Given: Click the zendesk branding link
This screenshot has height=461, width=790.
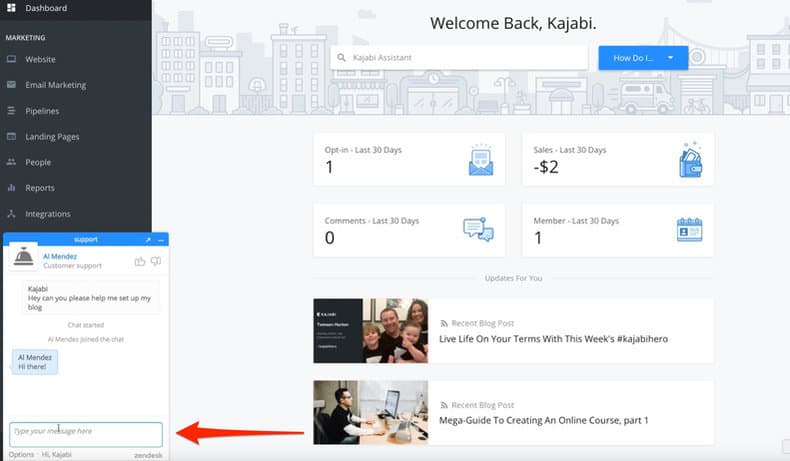Looking at the screenshot, I should coord(148,455).
